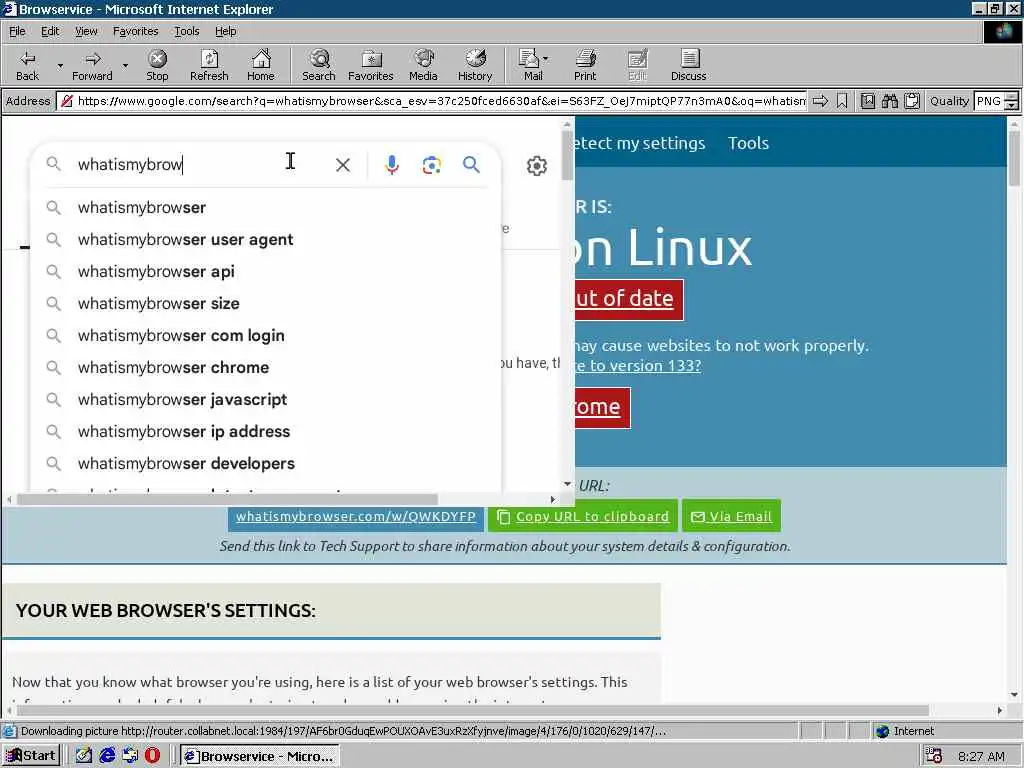Click the Via Email button
1024x768 pixels.
click(731, 517)
